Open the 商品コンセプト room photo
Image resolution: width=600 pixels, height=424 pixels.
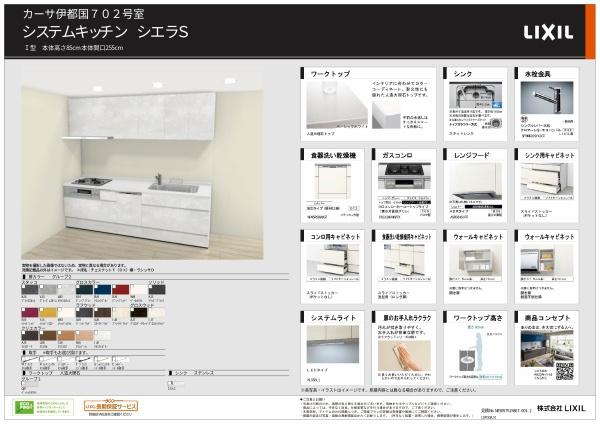[547, 348]
